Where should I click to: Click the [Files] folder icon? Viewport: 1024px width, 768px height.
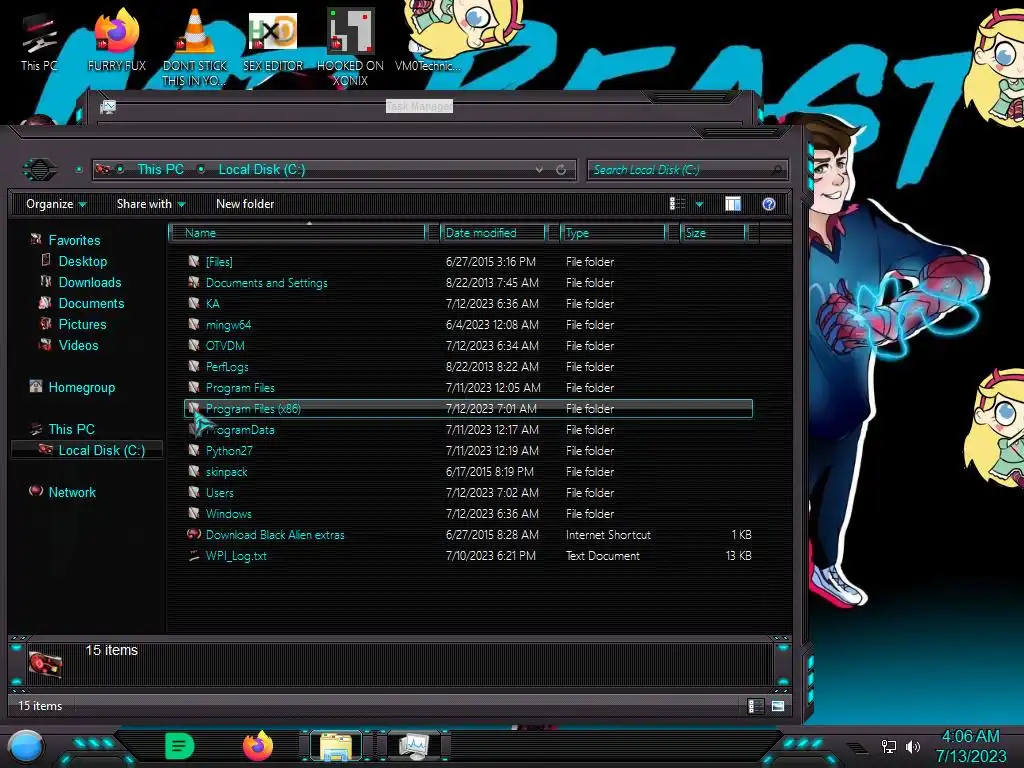[x=194, y=261]
